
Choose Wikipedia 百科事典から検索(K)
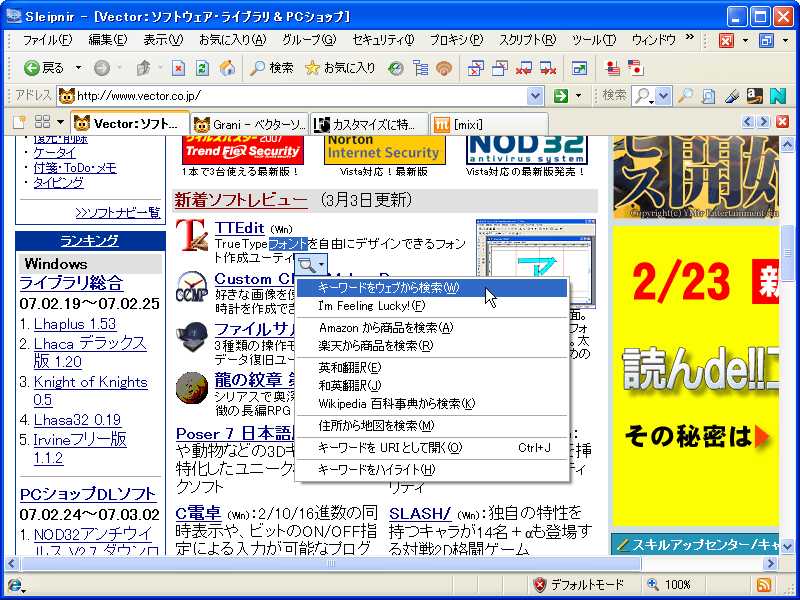click(x=432, y=404)
